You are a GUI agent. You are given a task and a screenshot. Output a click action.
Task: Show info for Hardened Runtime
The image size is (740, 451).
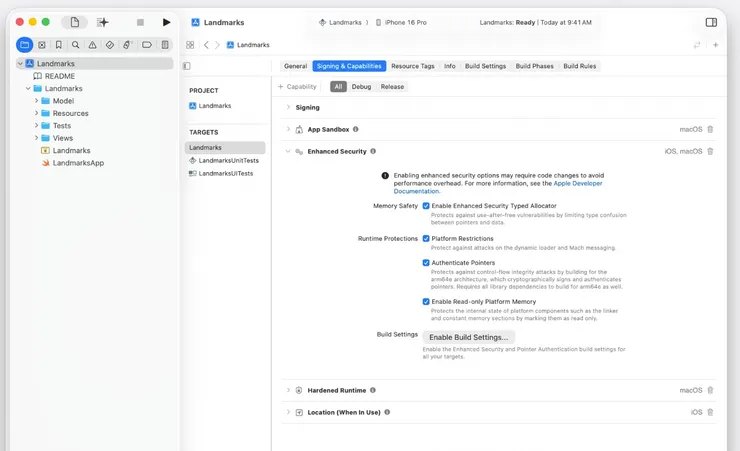pyautogui.click(x=372, y=390)
